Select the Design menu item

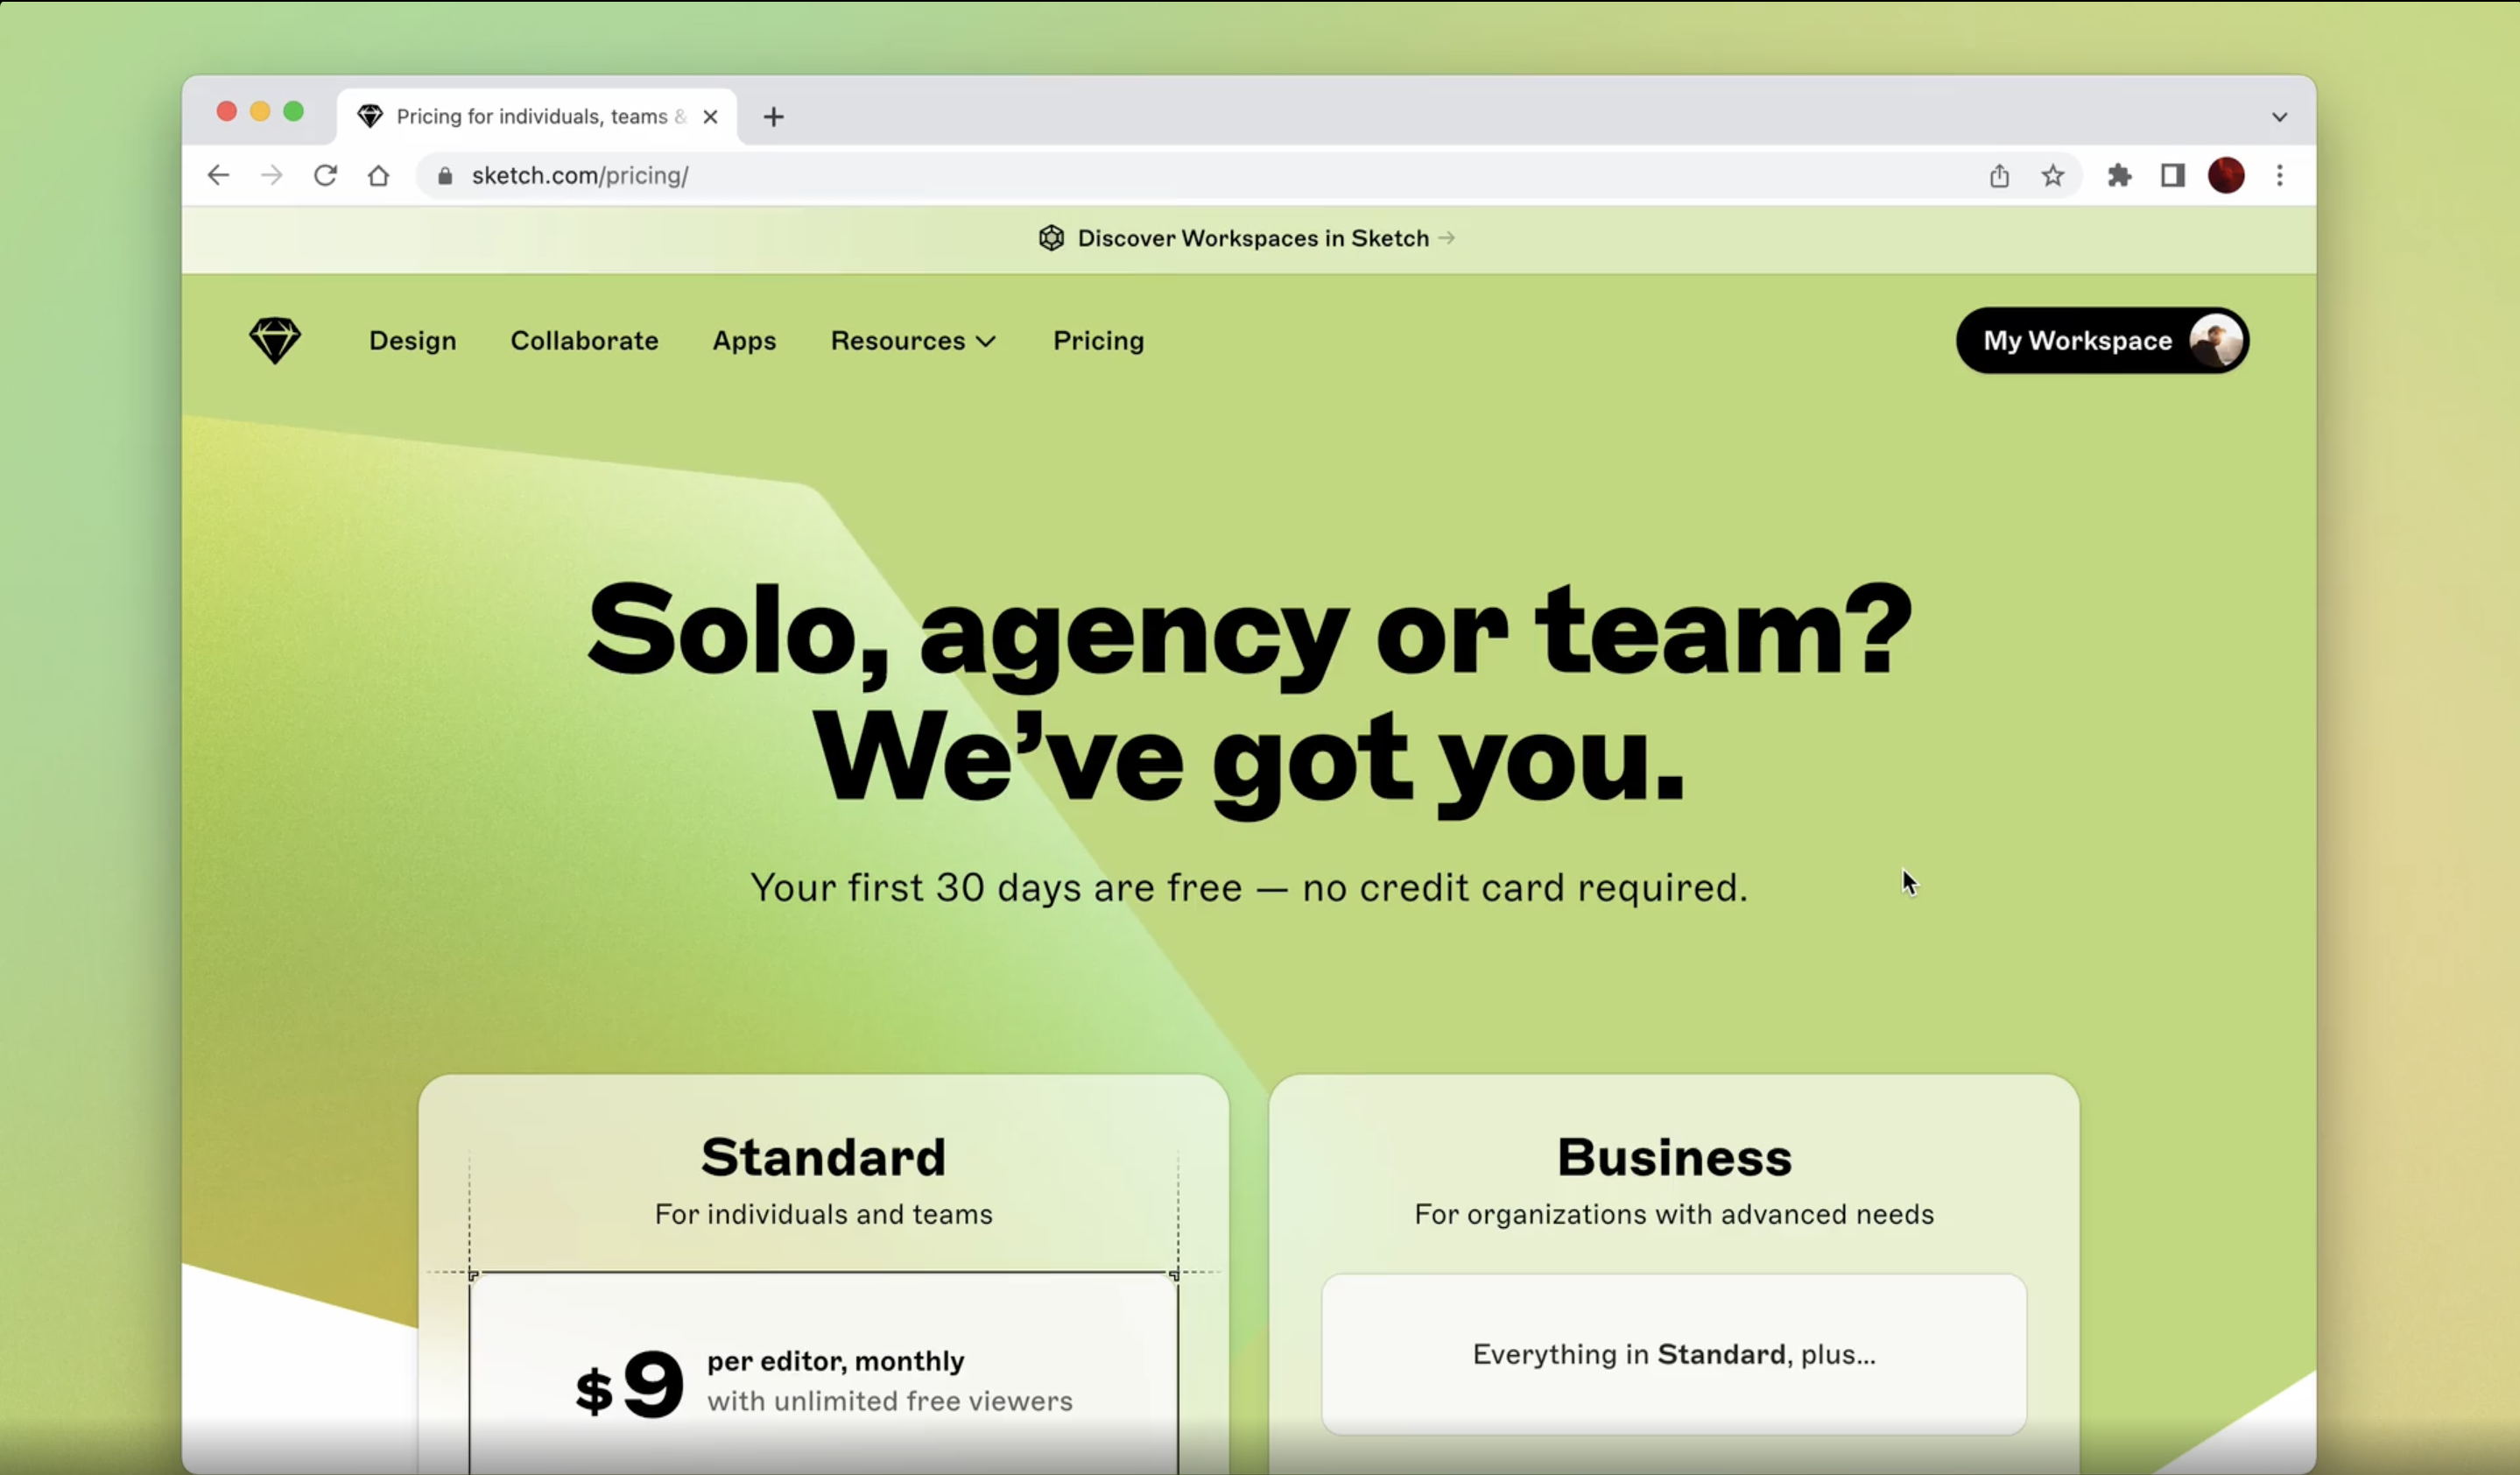(x=412, y=339)
